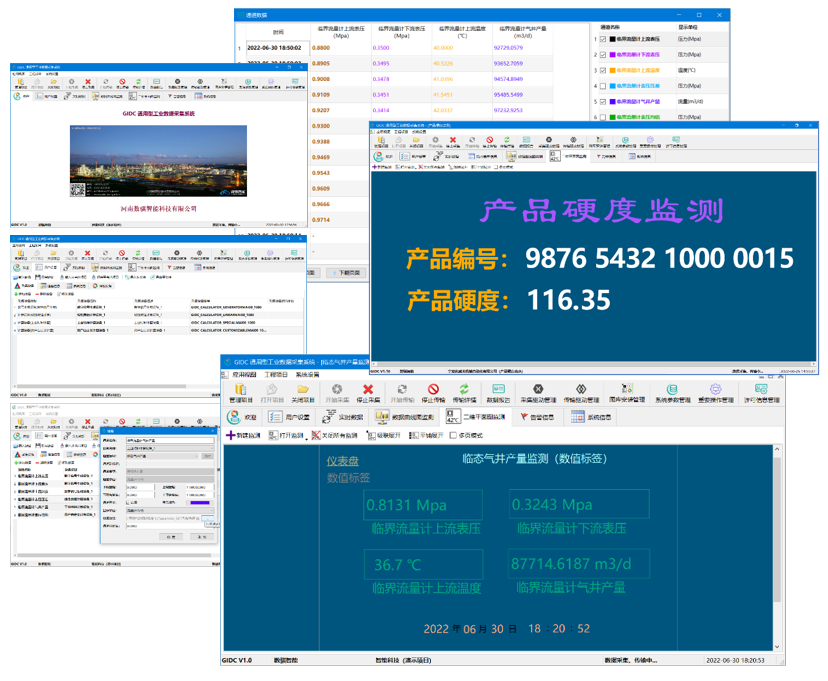
Task: Expand first tree row in device list window
Action: [15, 307]
